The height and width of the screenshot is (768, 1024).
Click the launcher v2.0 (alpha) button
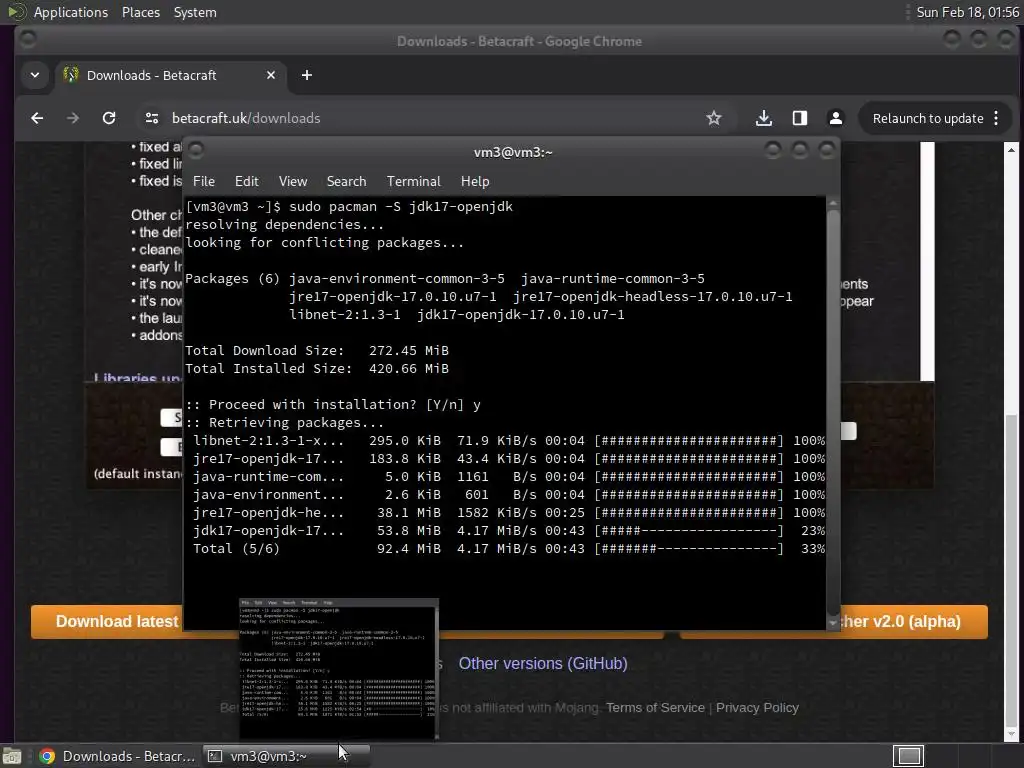pos(913,621)
